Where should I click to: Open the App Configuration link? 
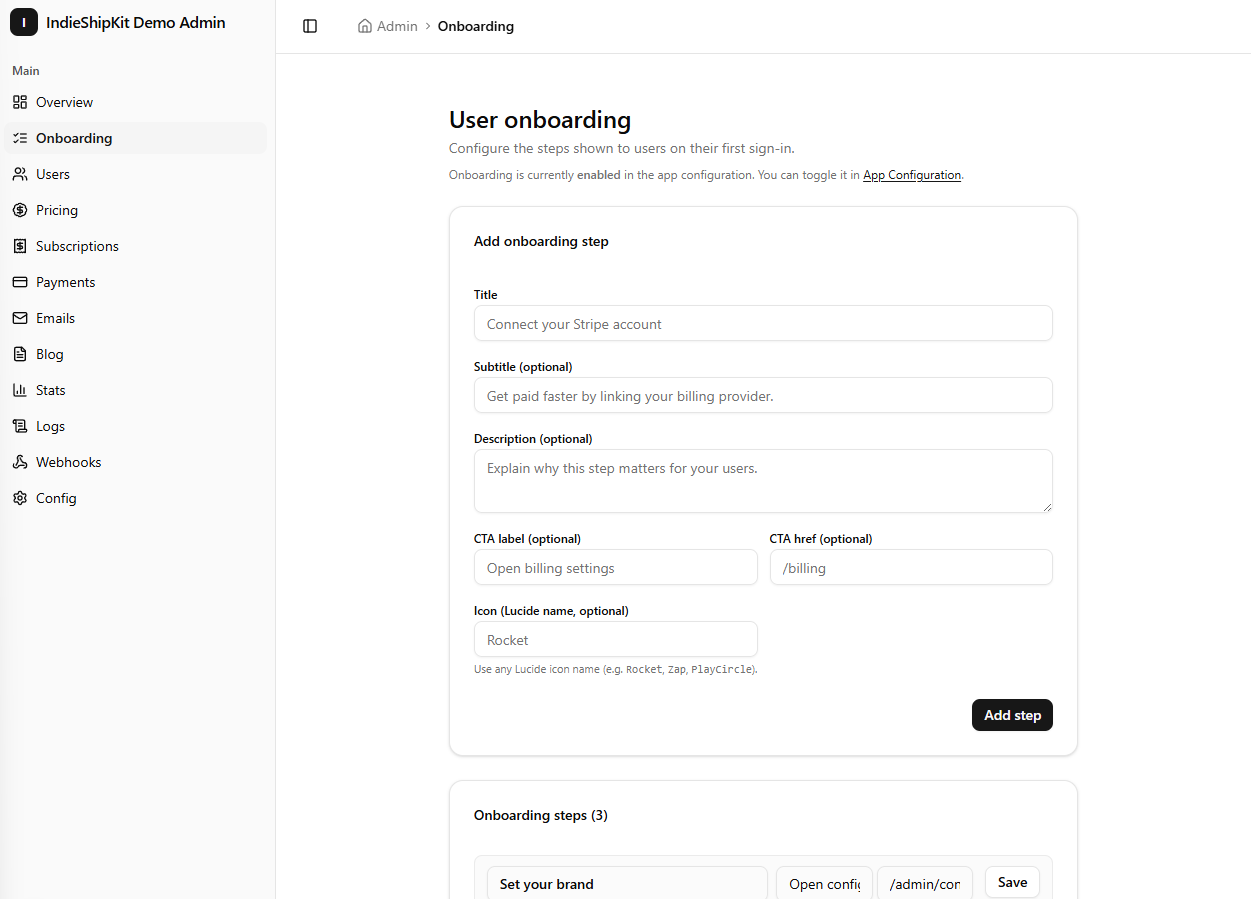pyautogui.click(x=912, y=175)
